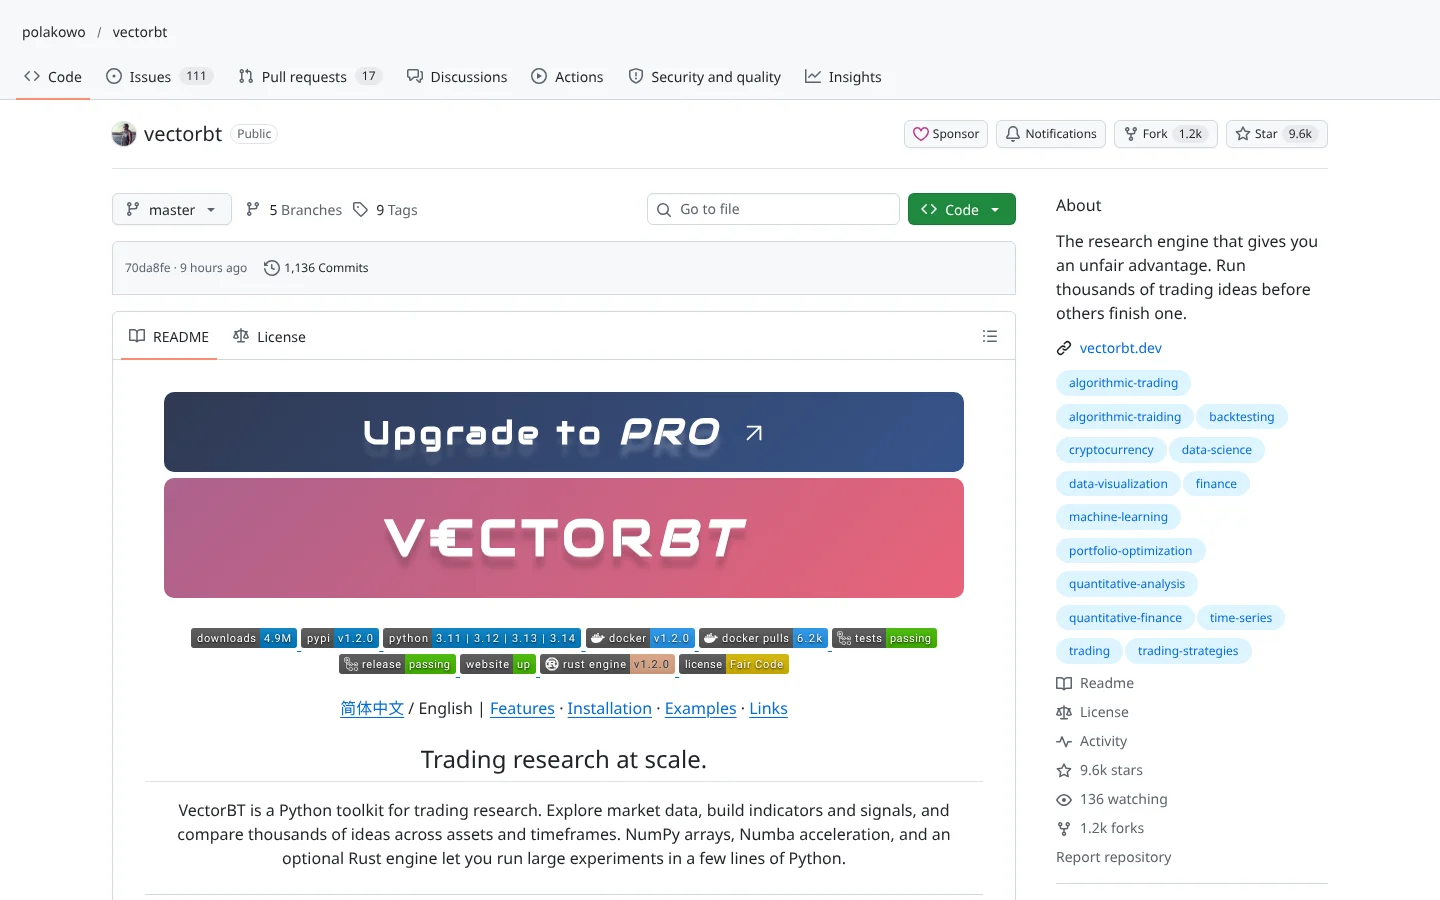Click the Upgrade to PRO banner
The height and width of the screenshot is (900, 1440).
[564, 432]
